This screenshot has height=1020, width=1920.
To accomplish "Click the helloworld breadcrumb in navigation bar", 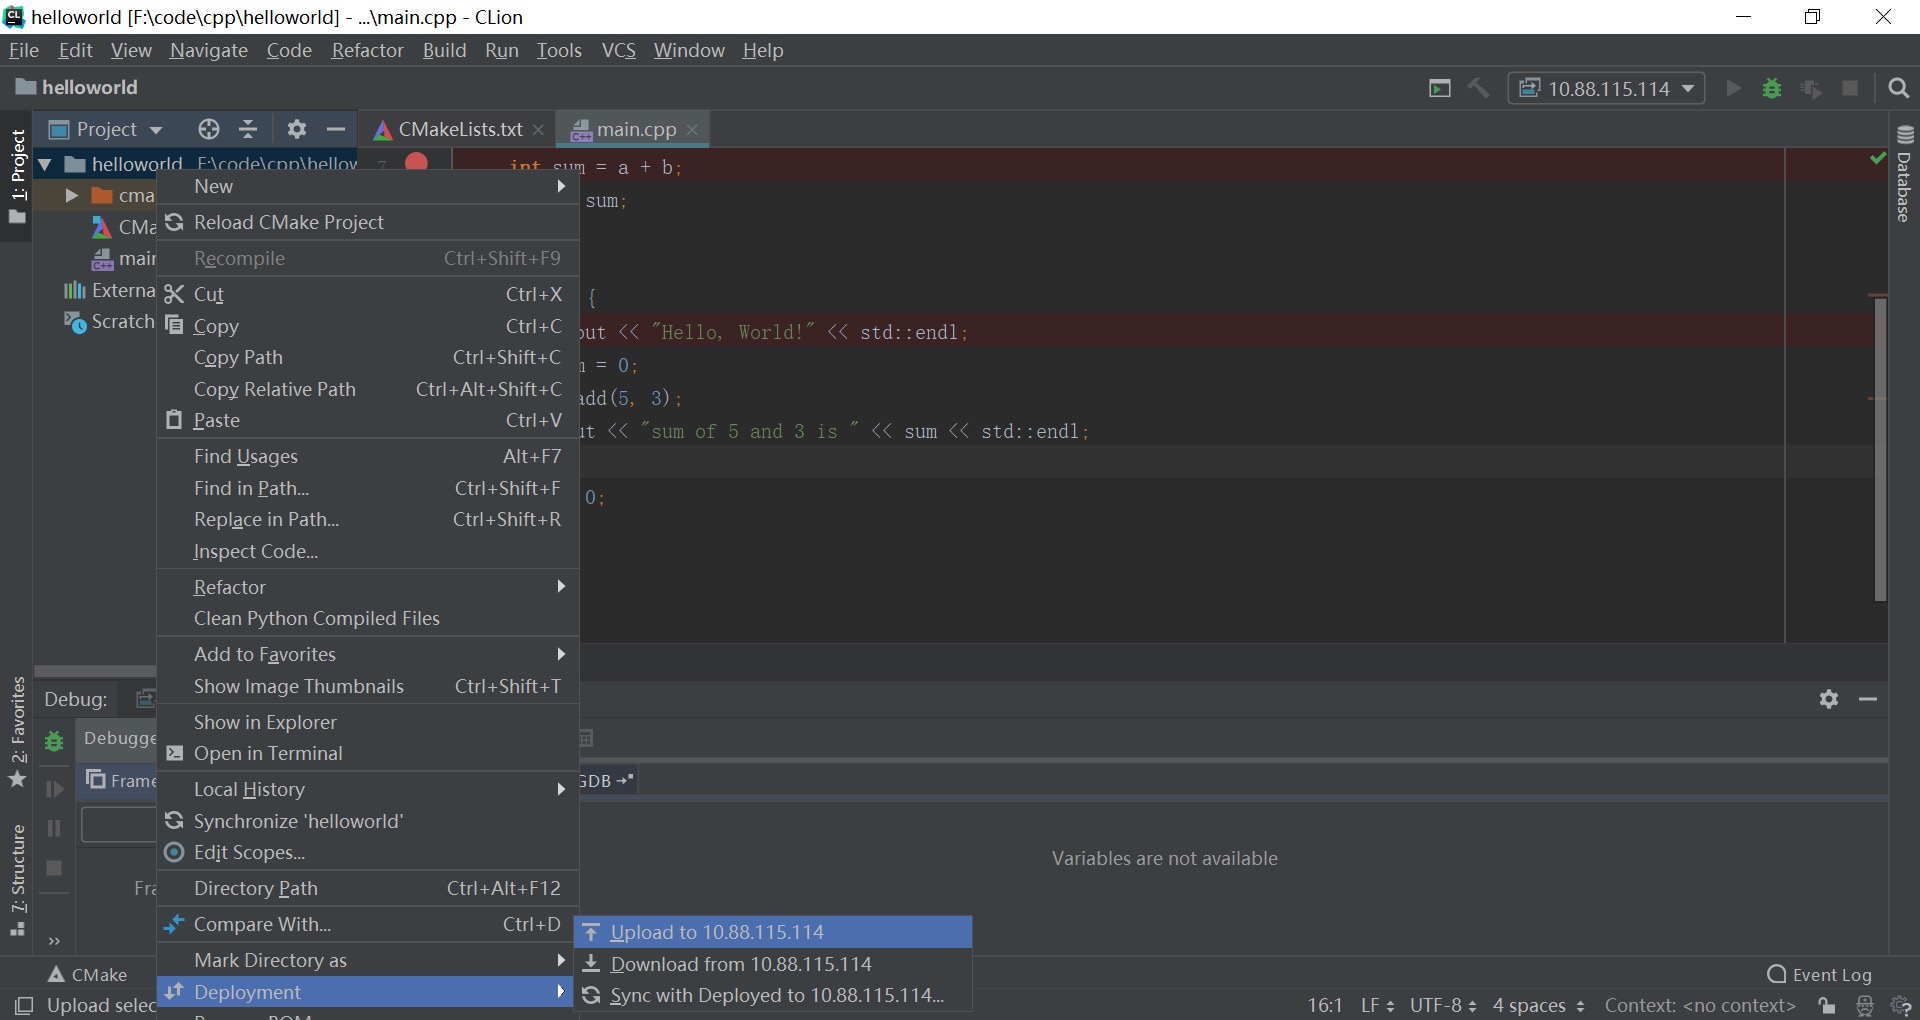I will (x=76, y=87).
